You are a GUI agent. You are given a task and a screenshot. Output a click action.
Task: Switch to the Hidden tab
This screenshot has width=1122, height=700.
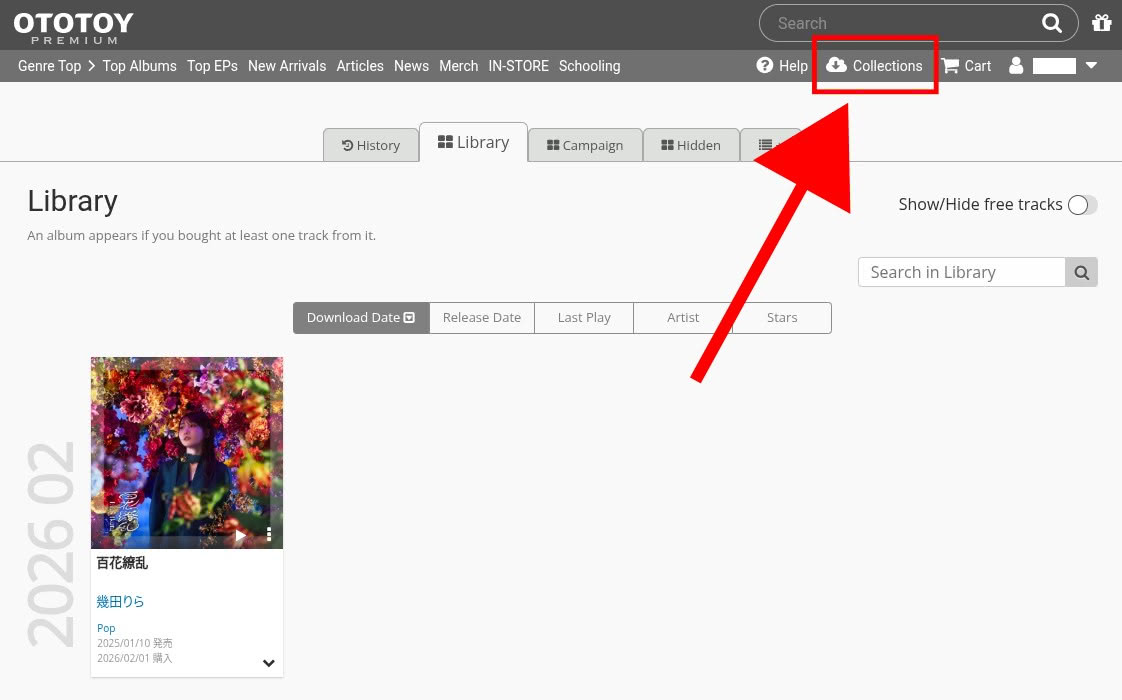coord(691,145)
